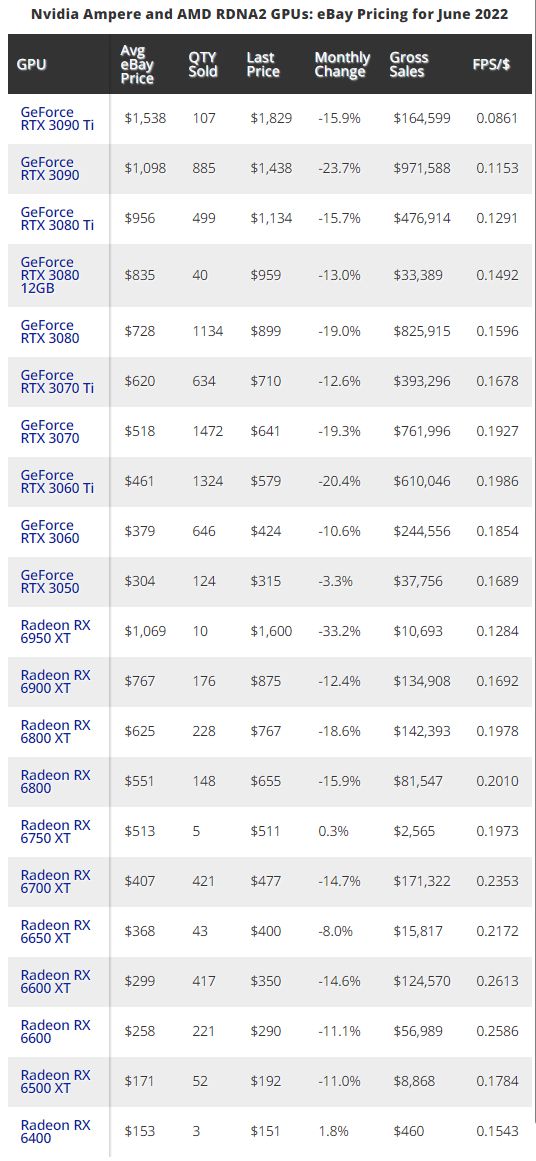Click the Monthly Change column header

tap(342, 64)
